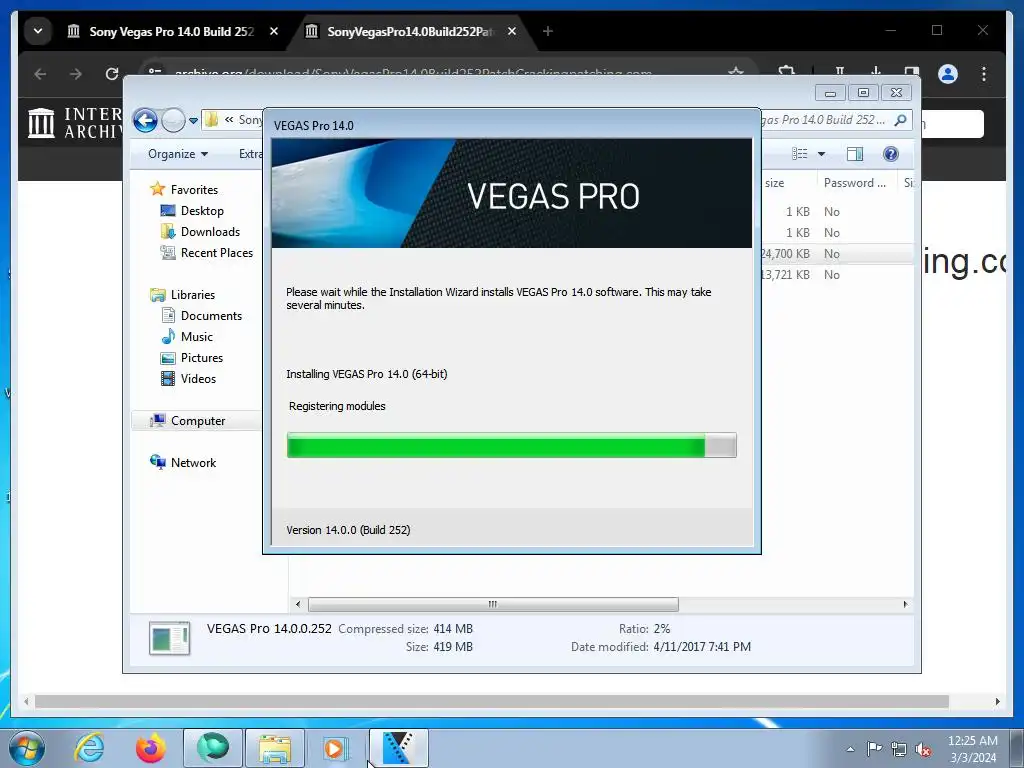Open browser three-dot menu
This screenshot has height=768, width=1024.
[984, 74]
